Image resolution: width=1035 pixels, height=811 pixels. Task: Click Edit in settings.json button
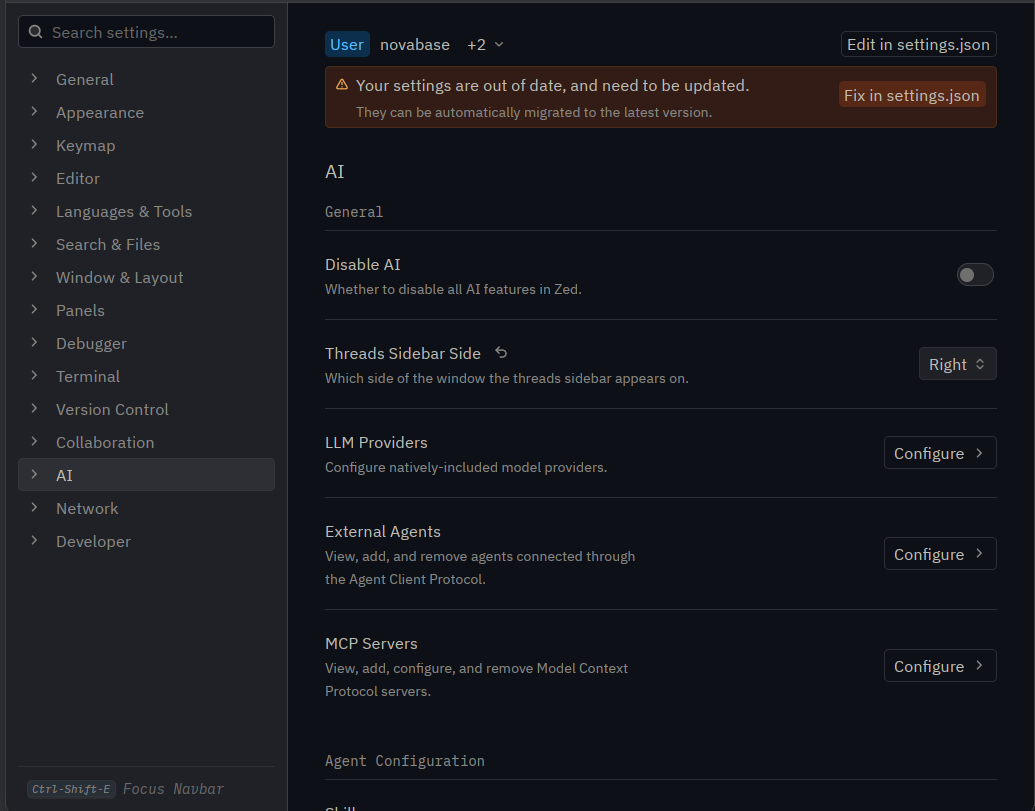click(x=918, y=44)
